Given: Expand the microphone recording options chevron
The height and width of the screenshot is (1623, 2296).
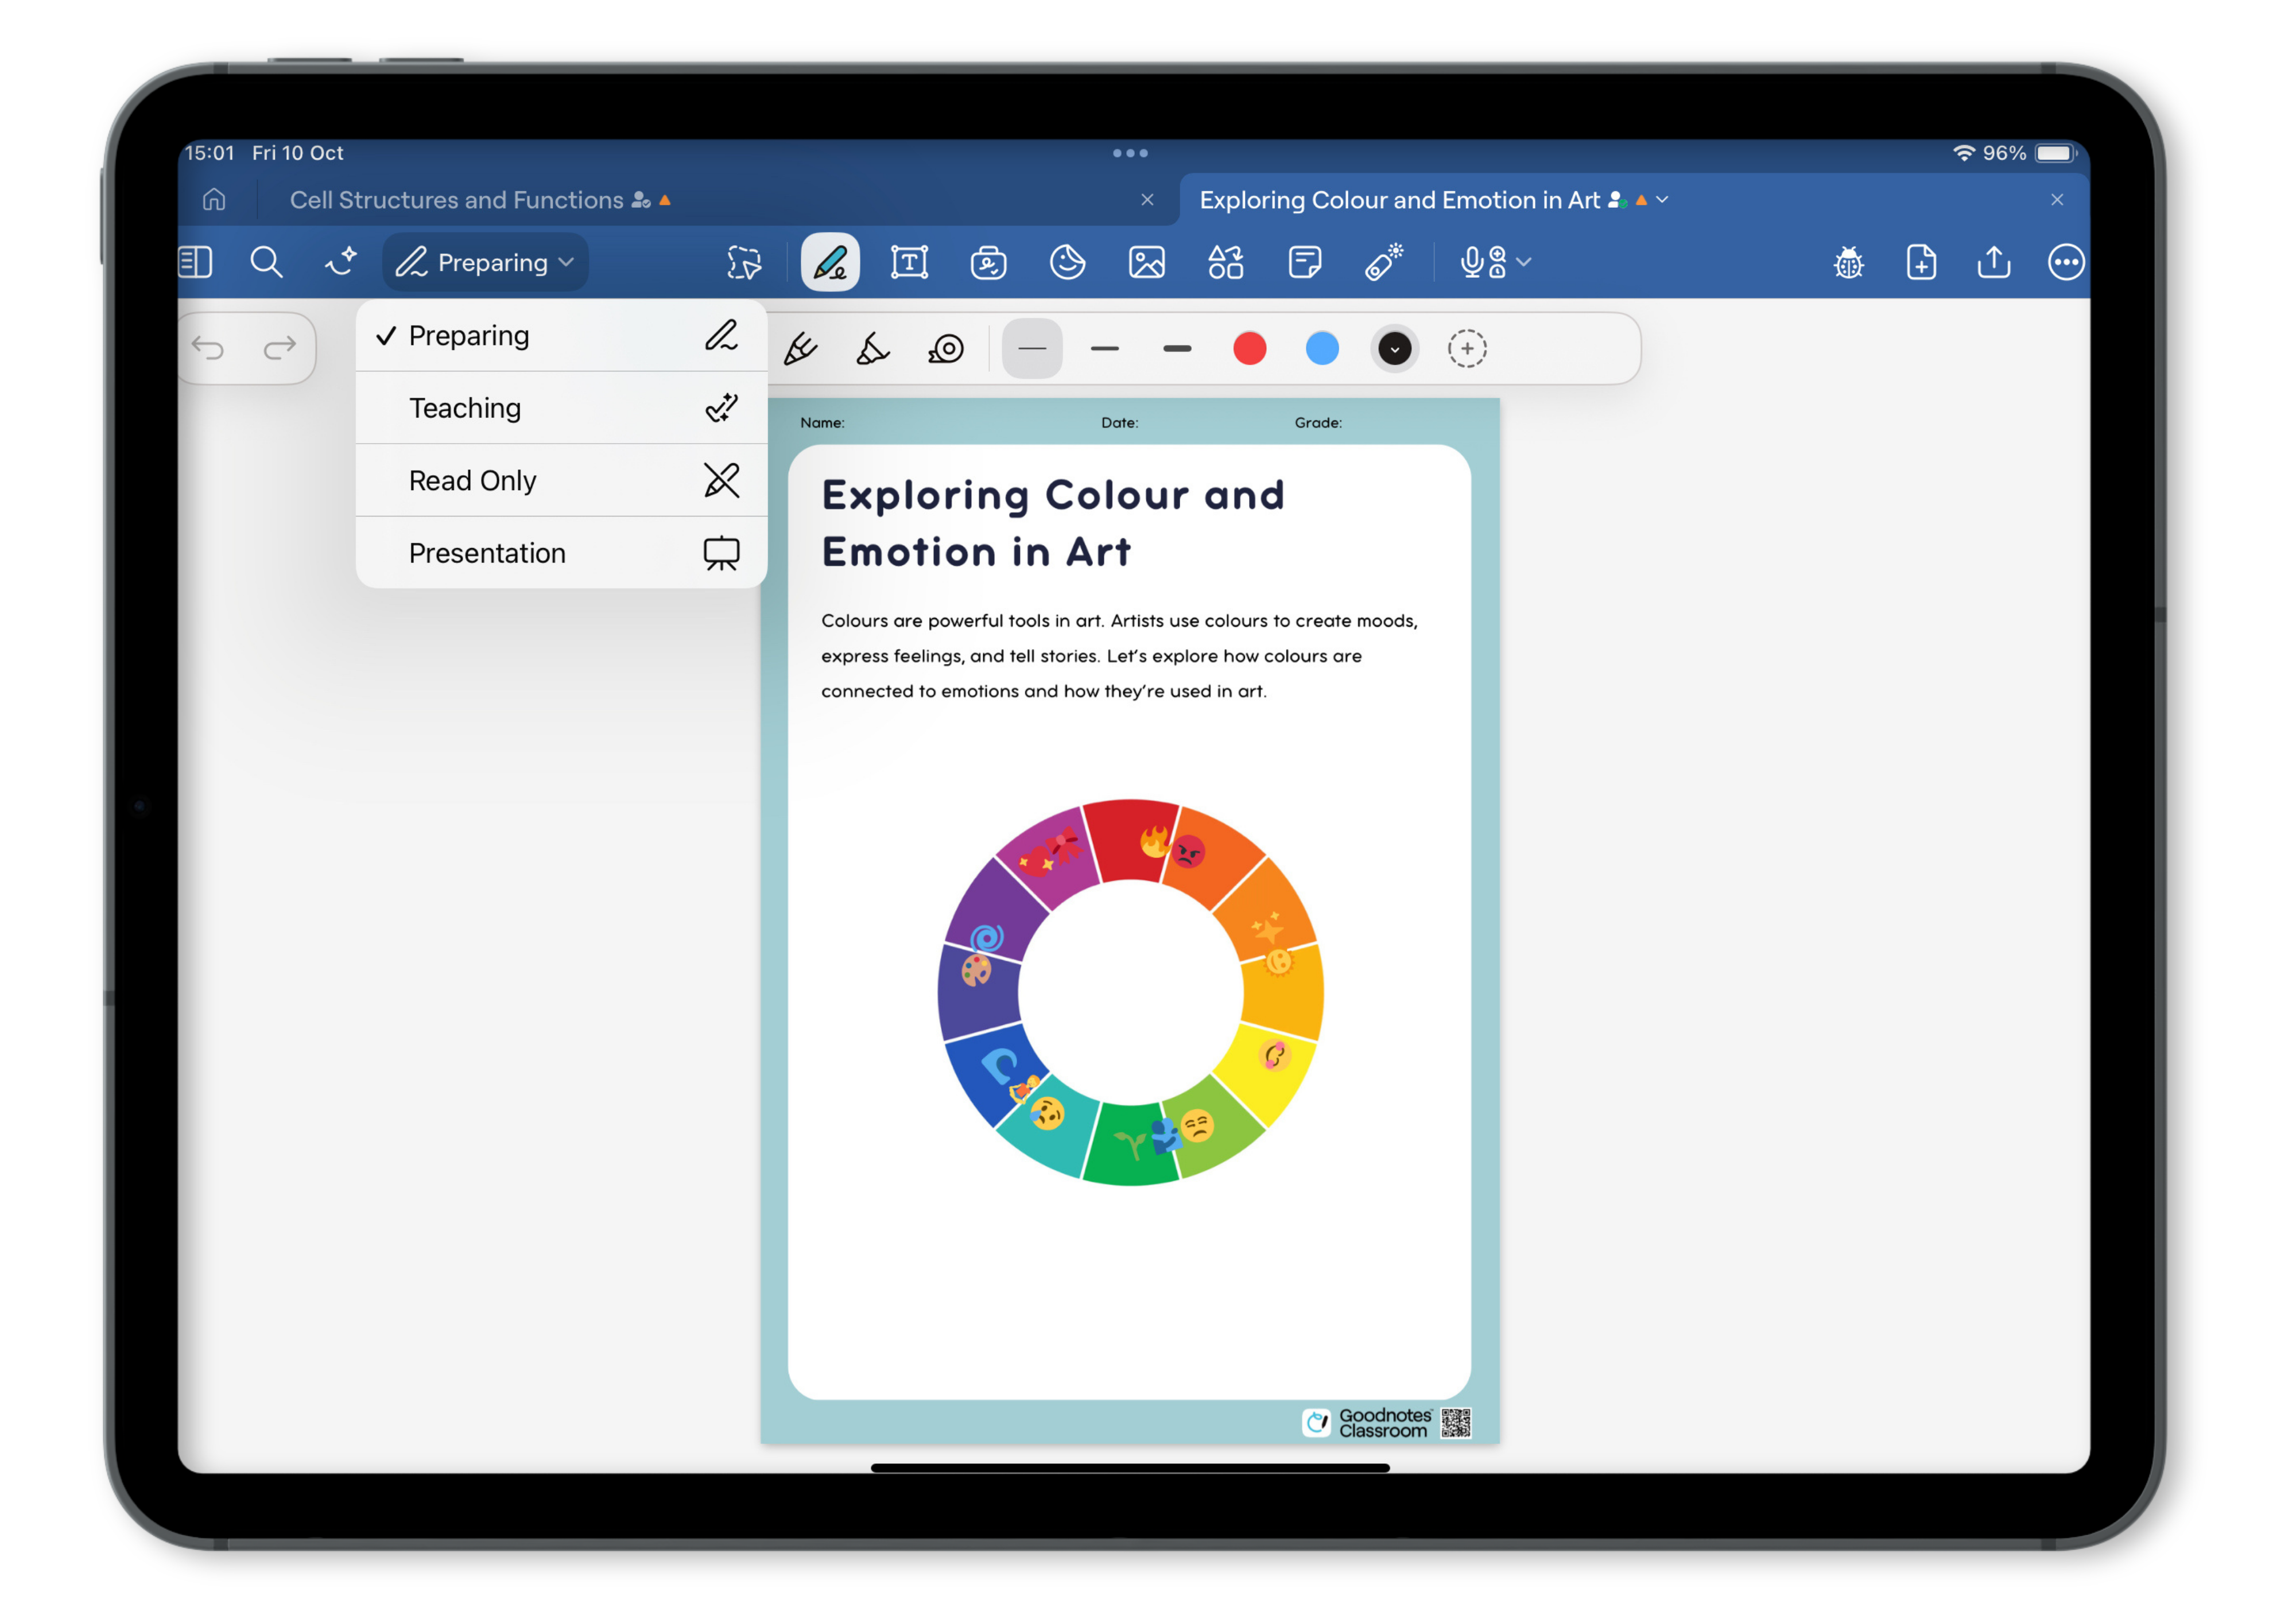Looking at the screenshot, I should pos(1524,262).
